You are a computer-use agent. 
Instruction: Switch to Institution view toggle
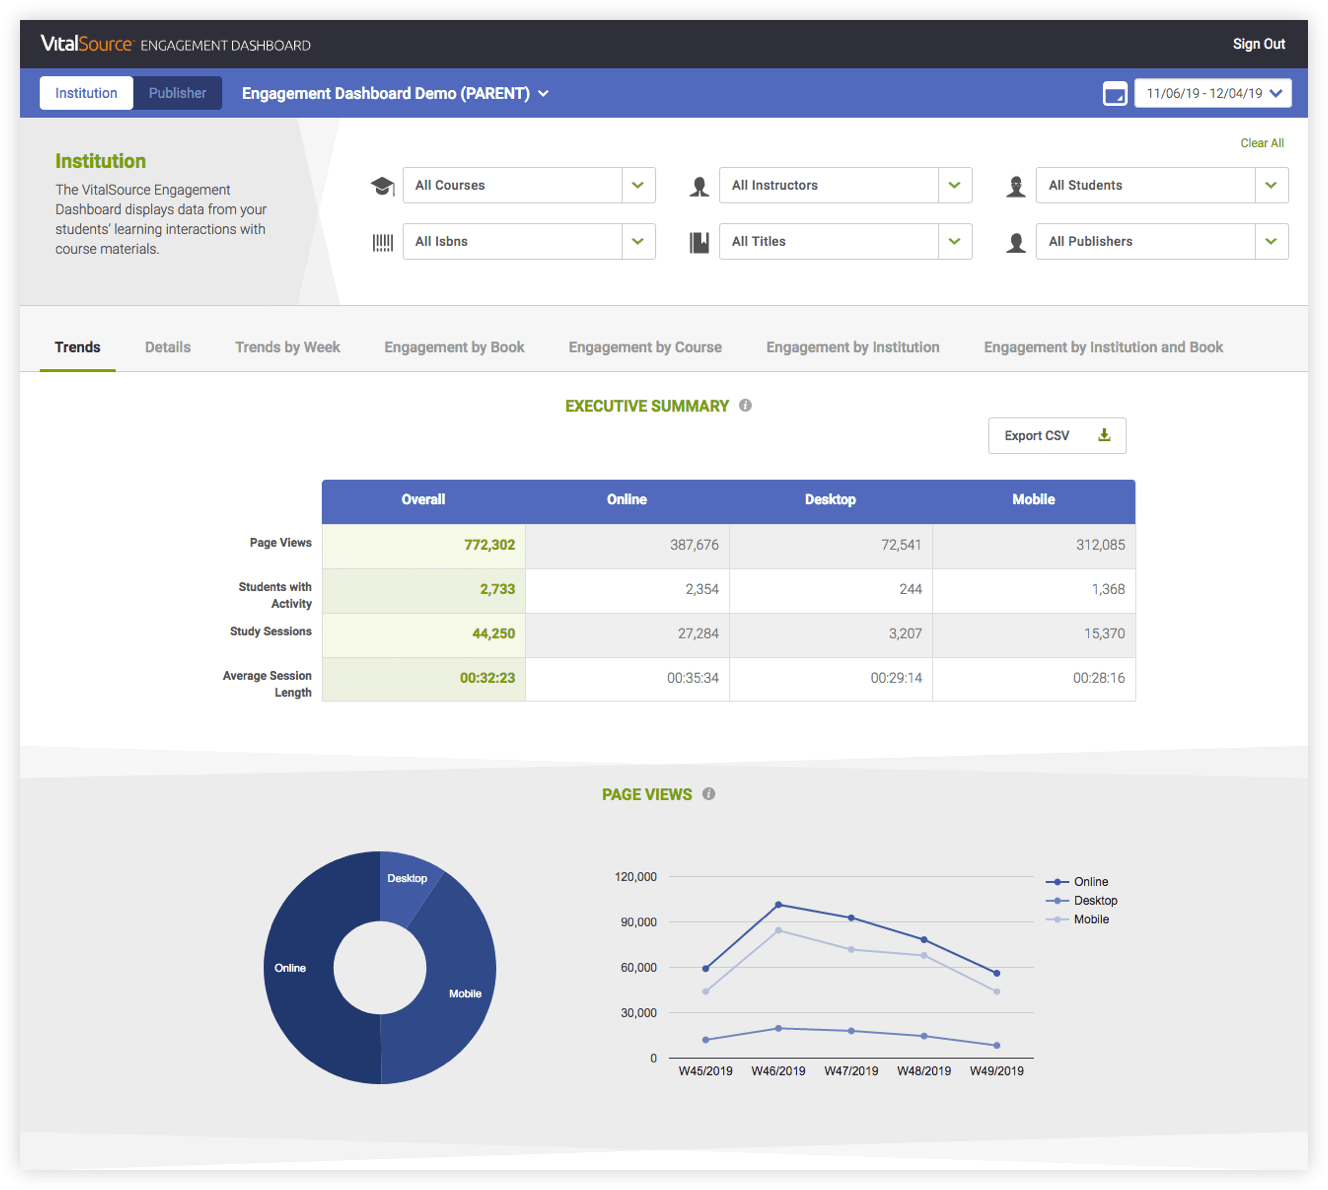86,93
